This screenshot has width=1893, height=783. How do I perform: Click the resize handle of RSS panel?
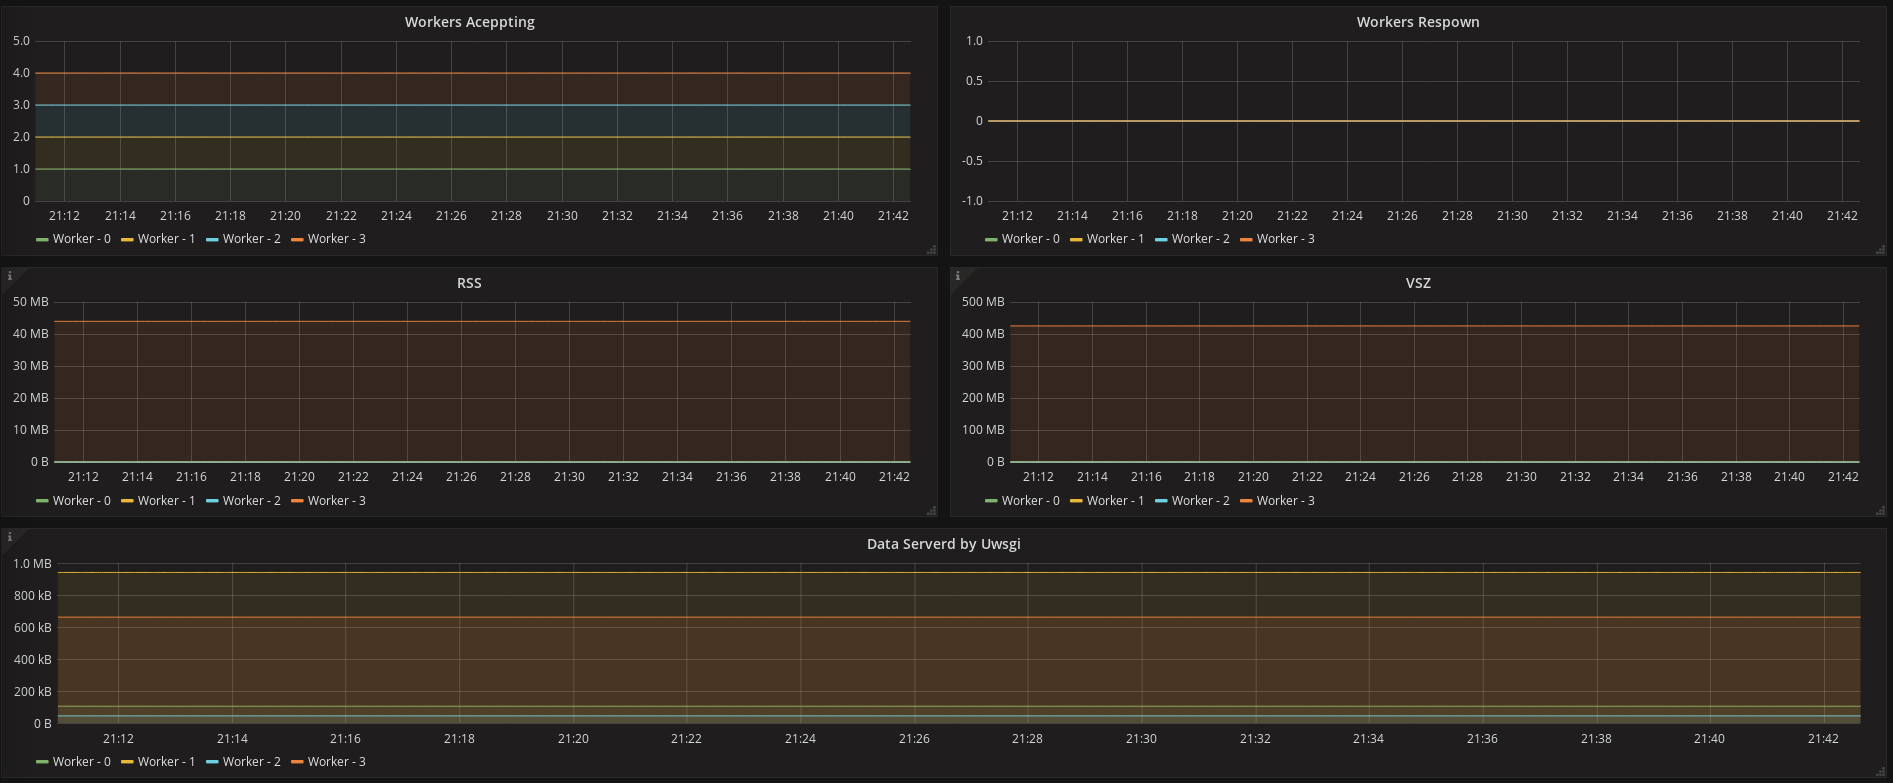click(x=931, y=511)
